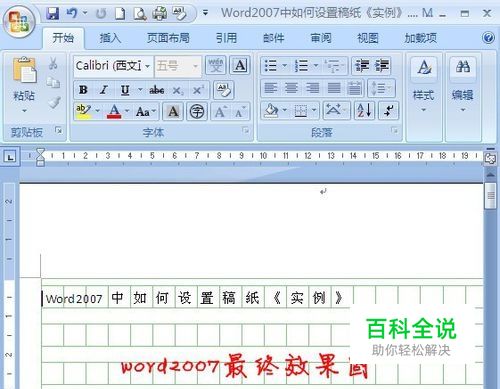Screen dimensions: 500x389
Task: Click enclosed character 字 icon
Action: pyautogui.click(x=197, y=111)
